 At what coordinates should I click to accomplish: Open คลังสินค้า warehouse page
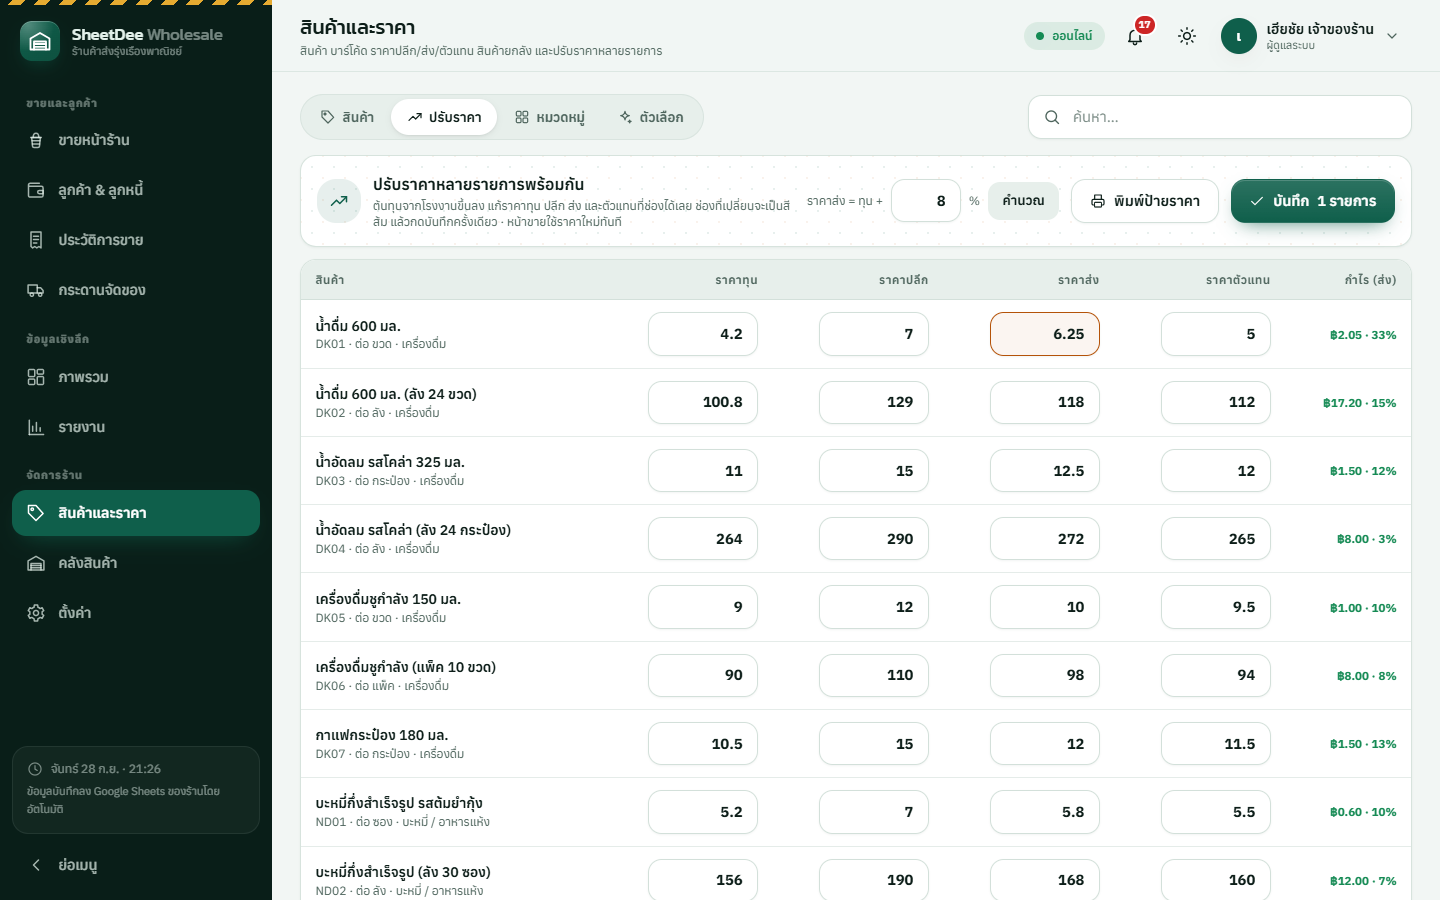click(136, 563)
